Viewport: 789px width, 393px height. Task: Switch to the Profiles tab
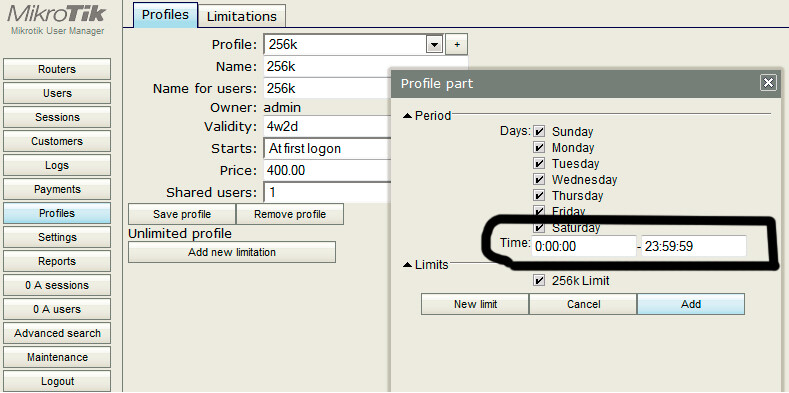165,15
